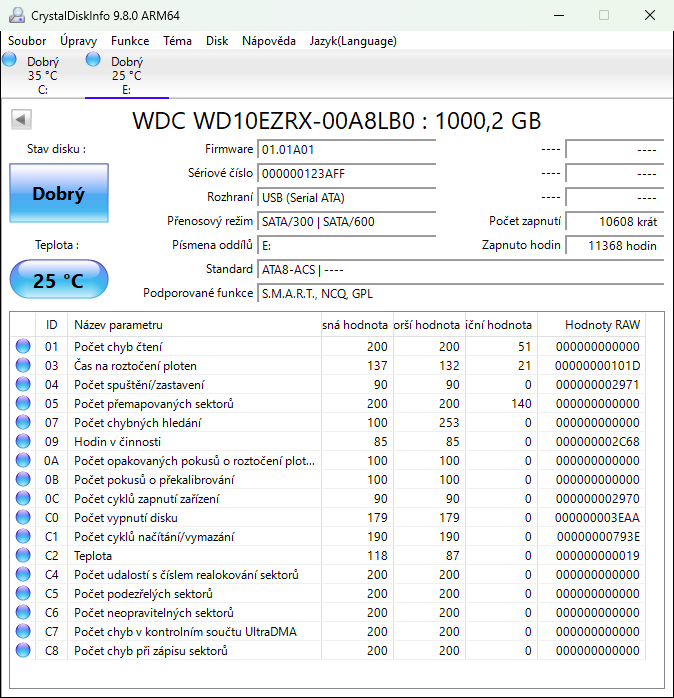The height and width of the screenshot is (698, 674).
Task: Click status orb of row C4
Action: point(23,574)
